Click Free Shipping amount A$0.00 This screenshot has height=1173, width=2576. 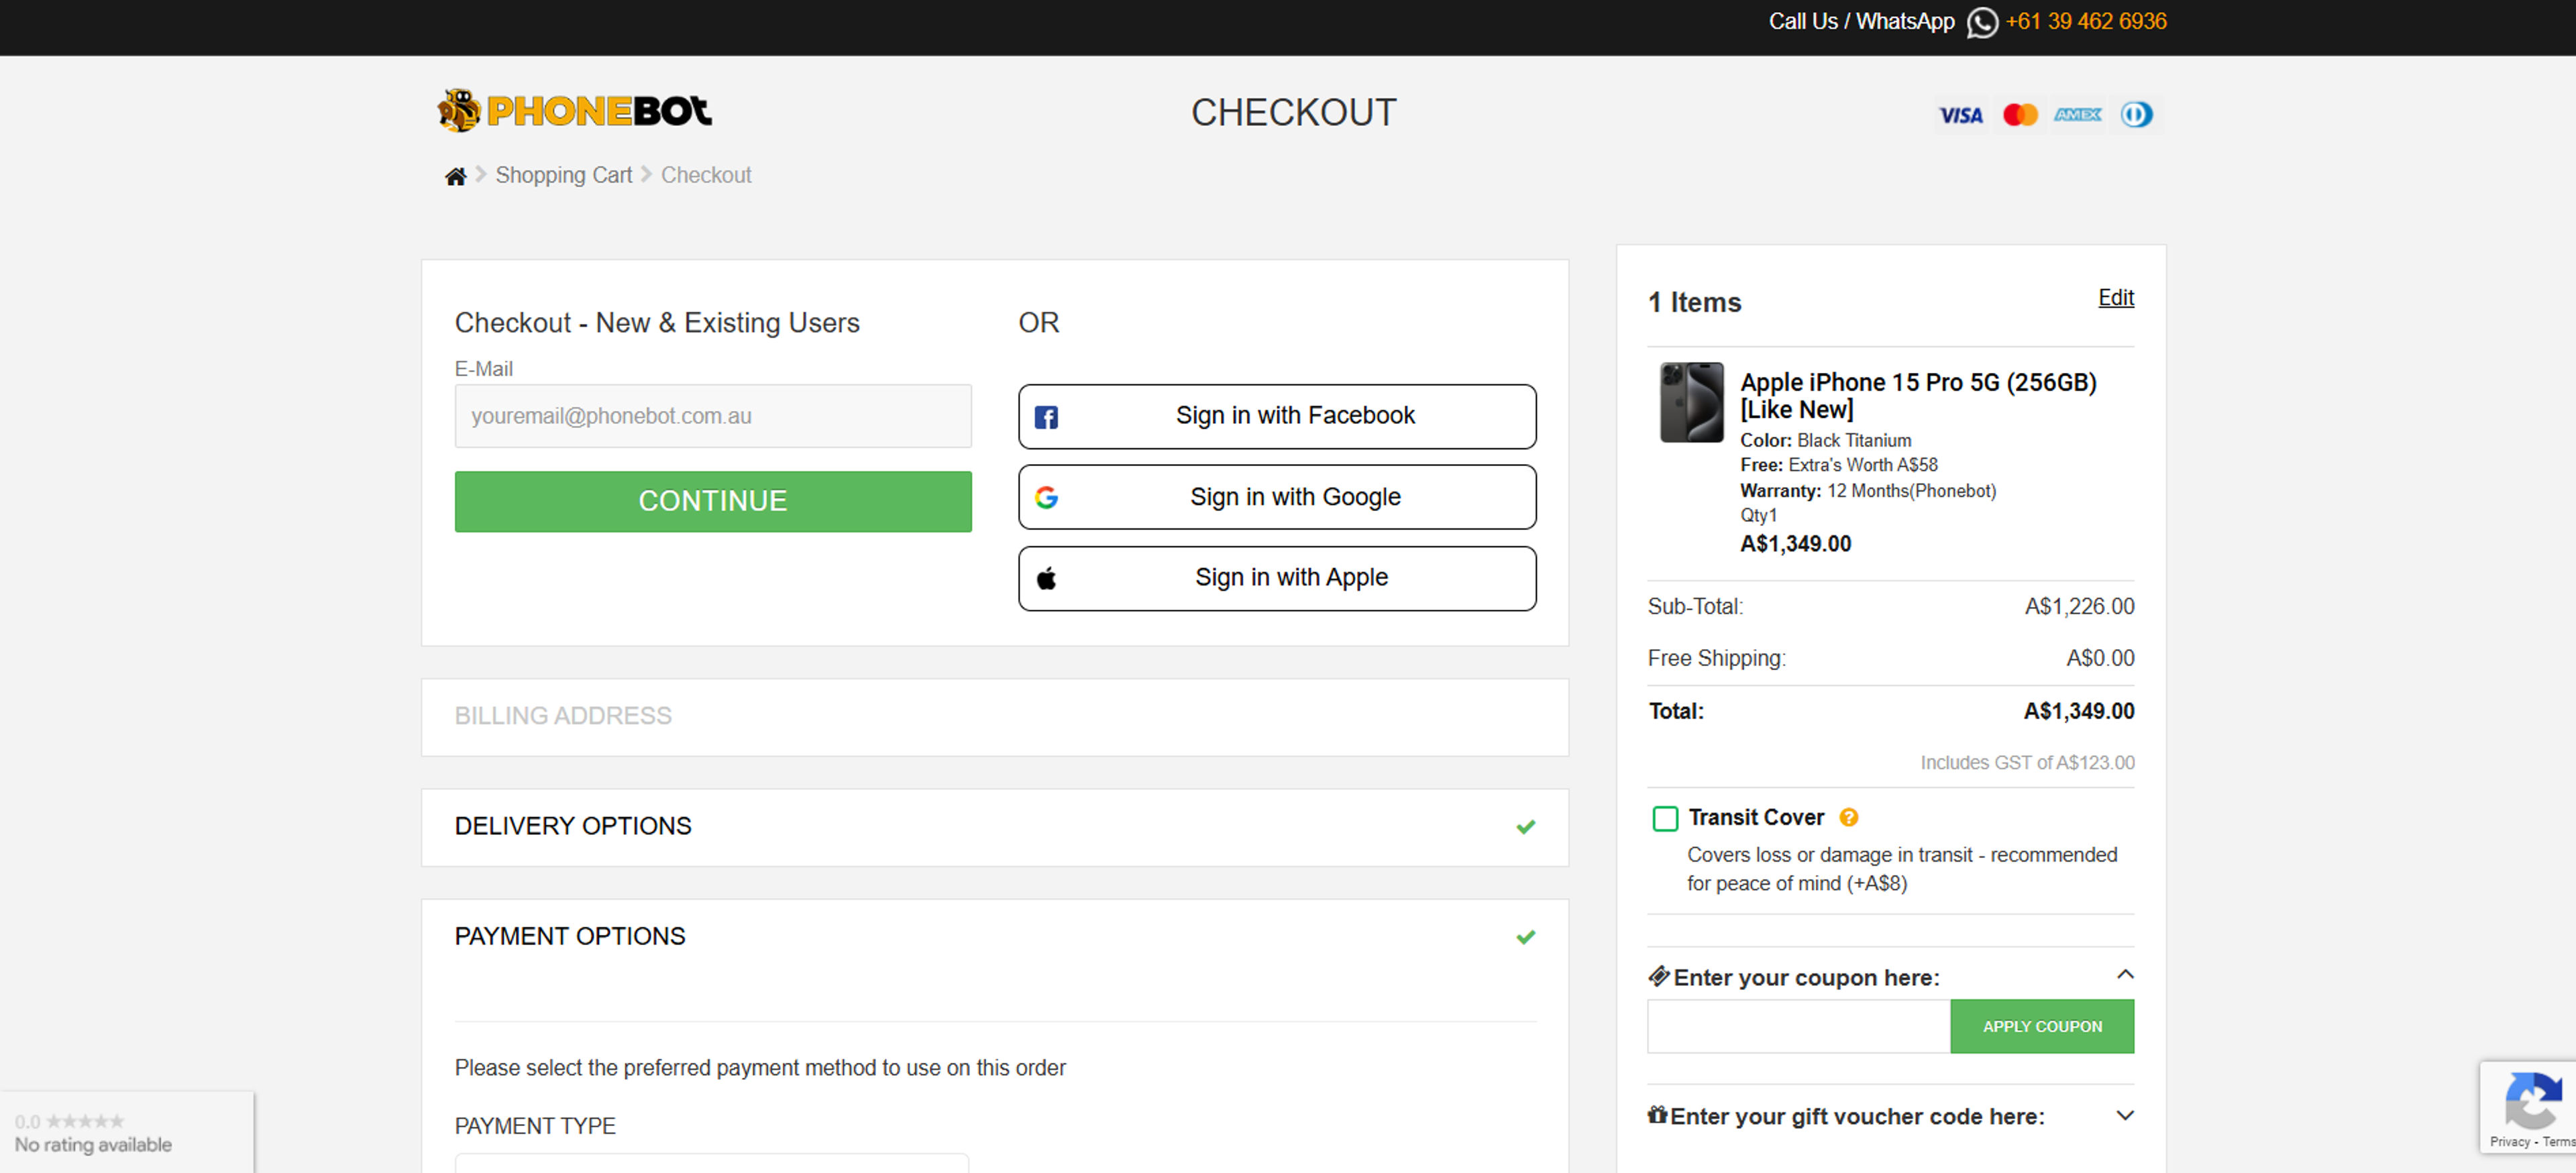(2100, 659)
